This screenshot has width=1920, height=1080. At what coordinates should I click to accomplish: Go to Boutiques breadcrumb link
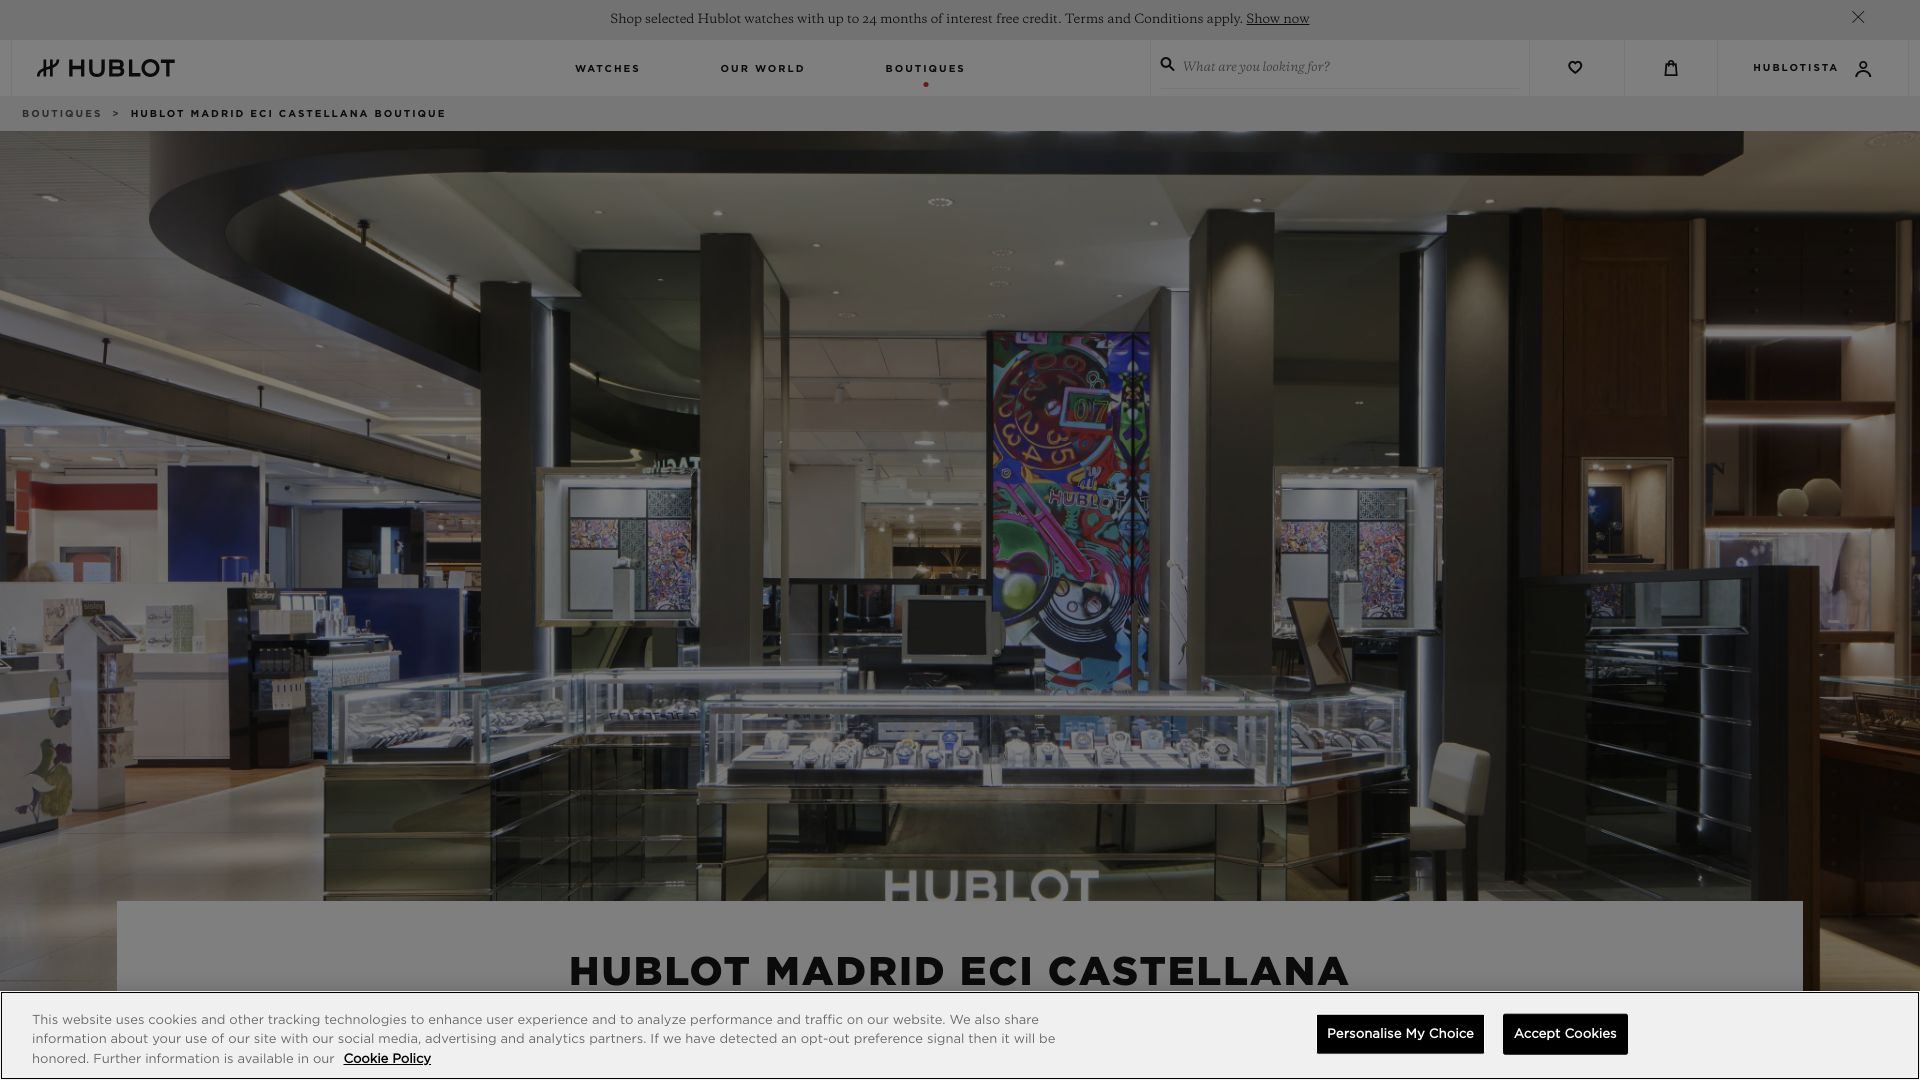[62, 114]
